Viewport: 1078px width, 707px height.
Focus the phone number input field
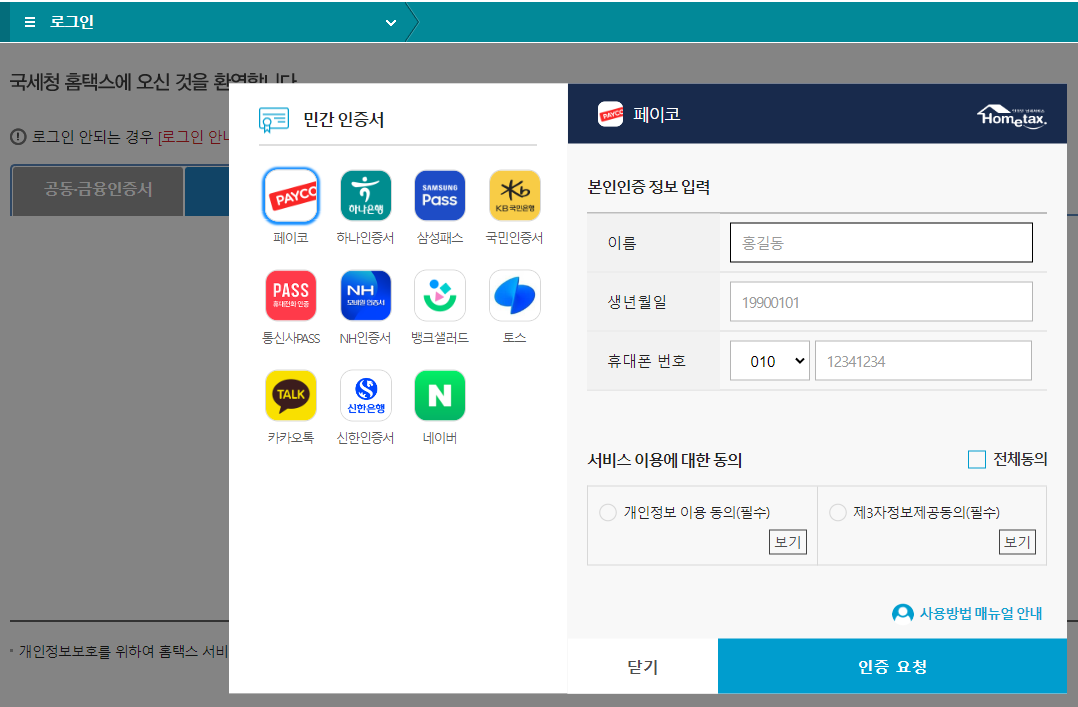pos(923,361)
